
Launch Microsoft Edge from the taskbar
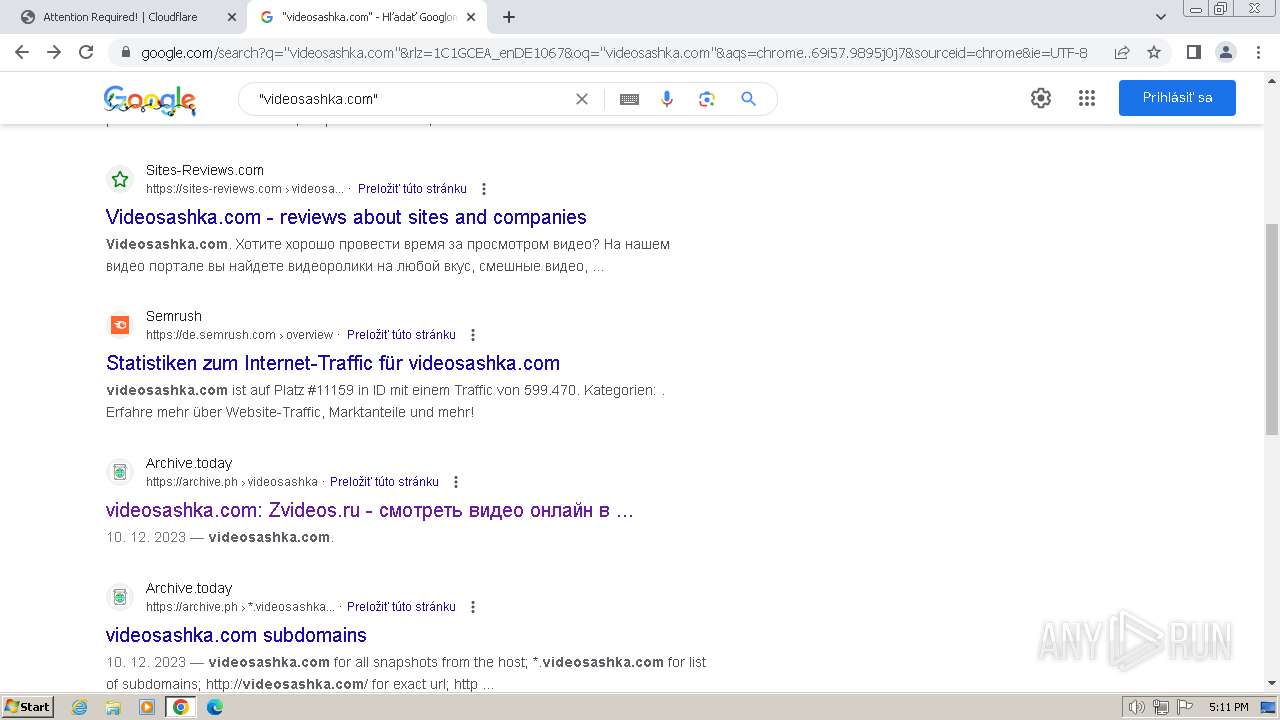214,707
